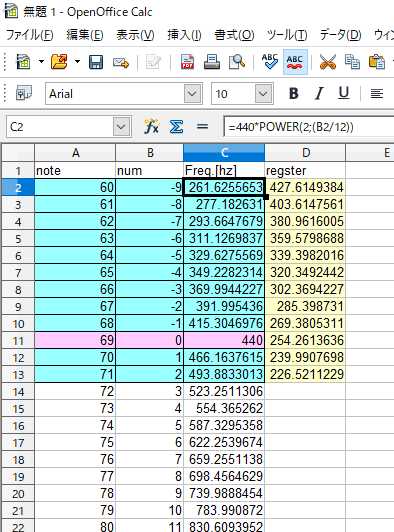Open the Page preview icon

pyautogui.click(x=237, y=62)
